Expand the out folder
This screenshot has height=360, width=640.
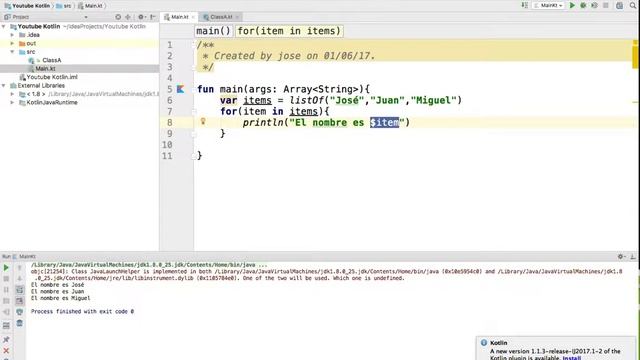(x=12, y=43)
